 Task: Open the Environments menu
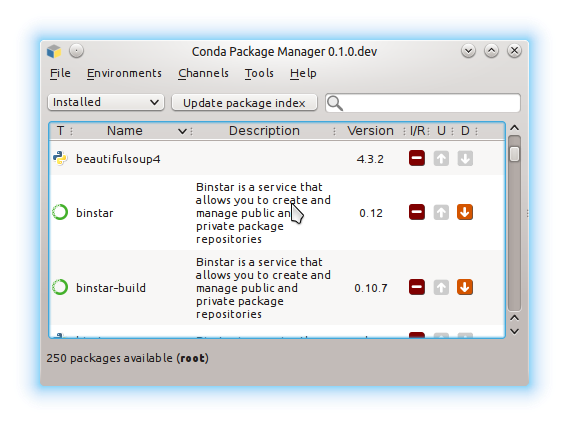124,73
